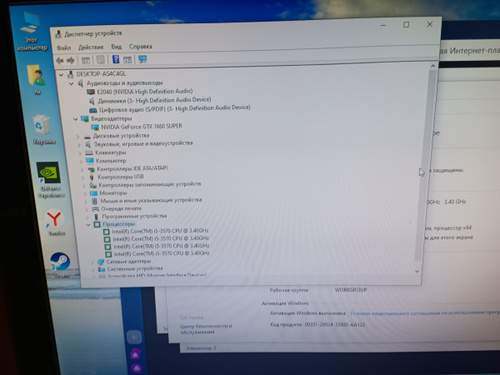Collapse the Видеоадаптеры category
The image size is (500, 375).
[76, 119]
